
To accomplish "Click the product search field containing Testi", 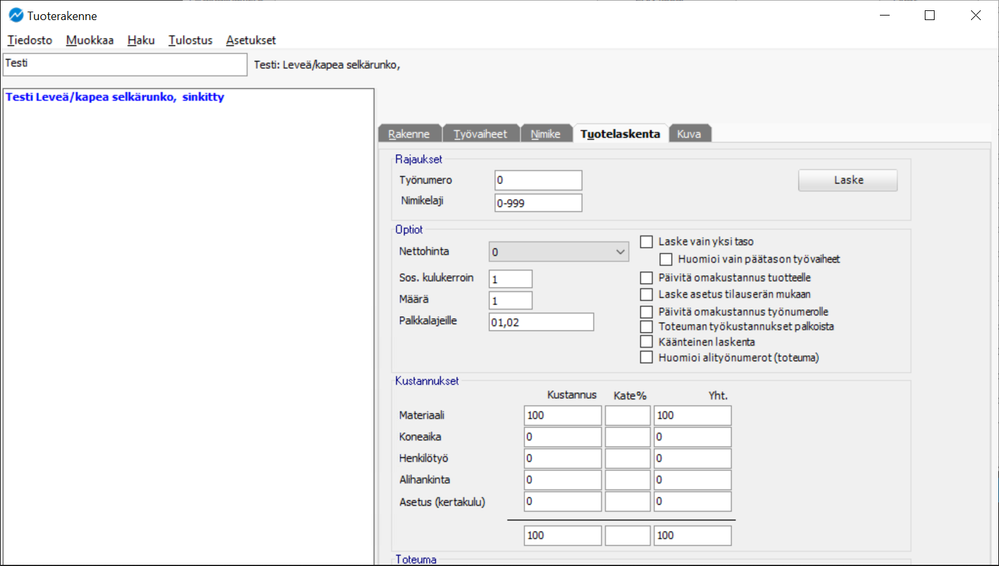I will point(125,64).
